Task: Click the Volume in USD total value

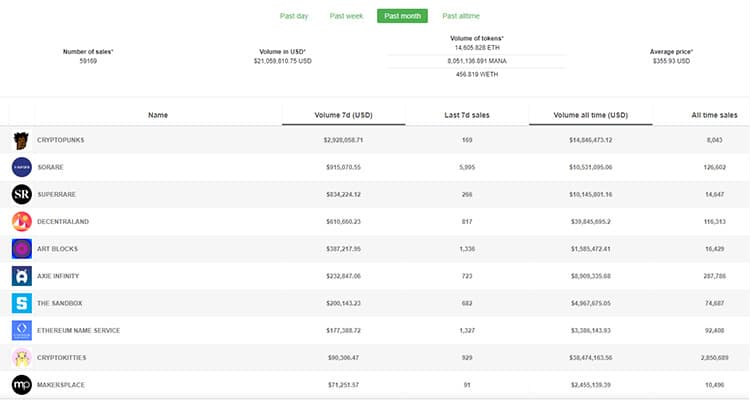Action: 283,61
